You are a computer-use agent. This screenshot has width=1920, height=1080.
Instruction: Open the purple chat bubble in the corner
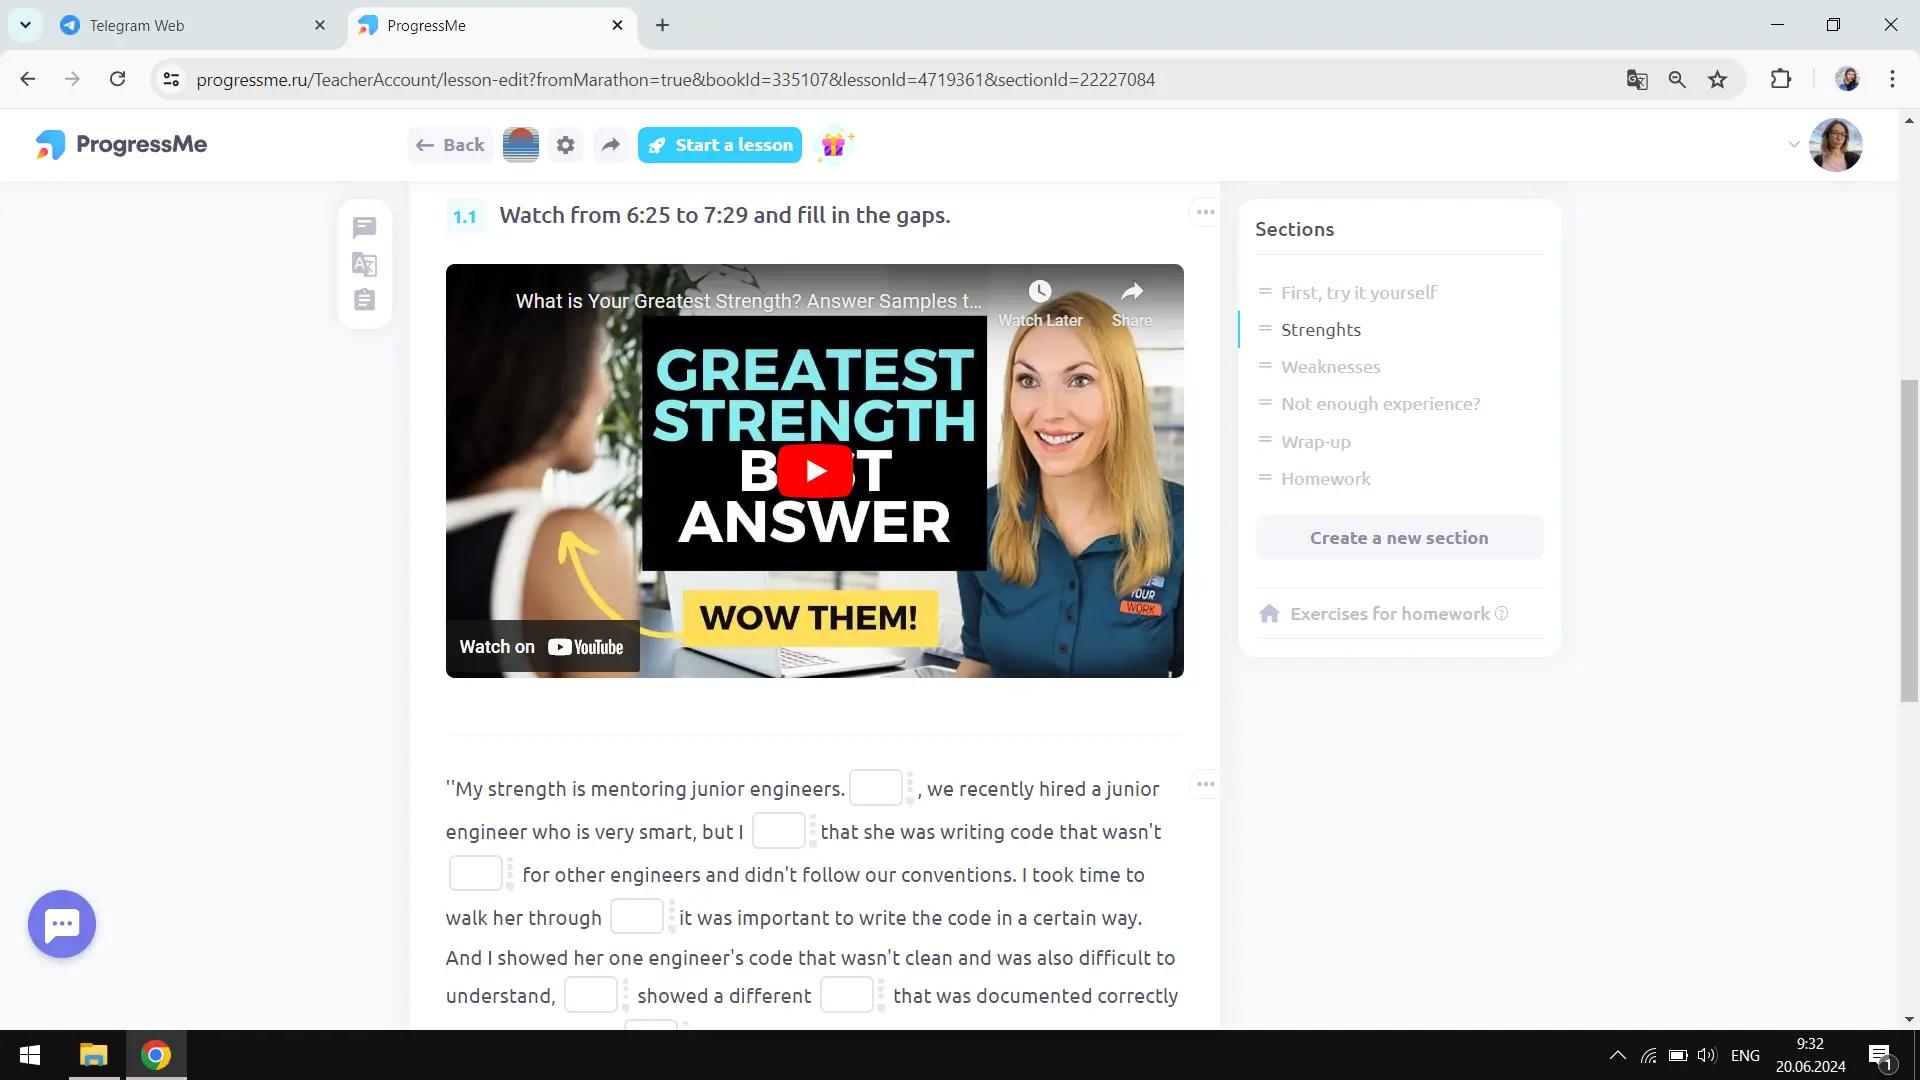[61, 924]
